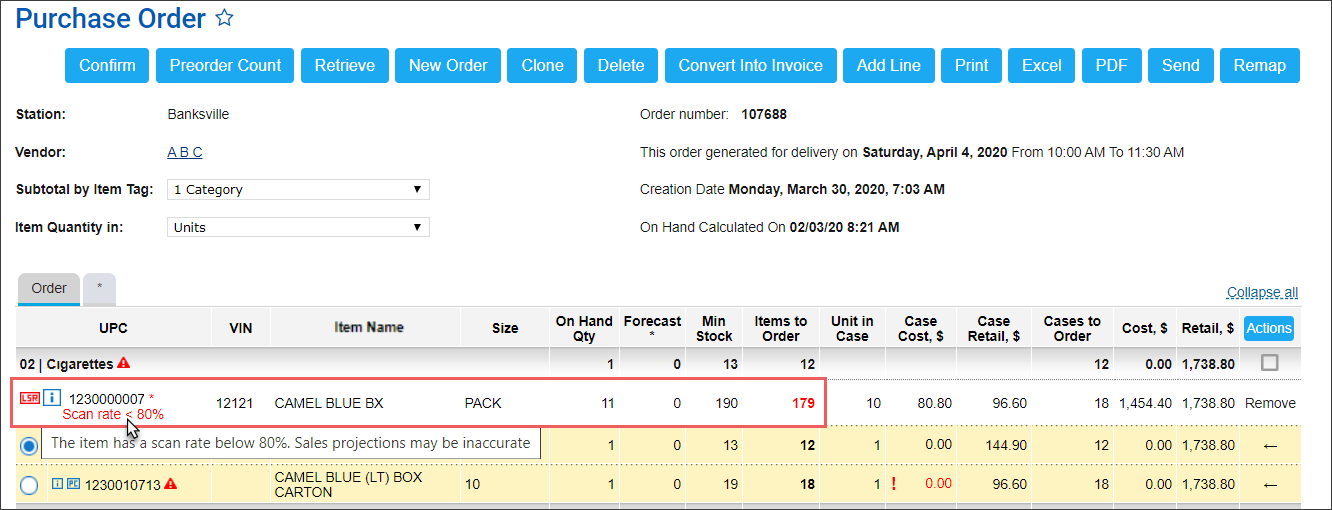Screen dimensions: 1332x510
Task: Click the favorite star next to Purchase Order
Action: (225, 18)
